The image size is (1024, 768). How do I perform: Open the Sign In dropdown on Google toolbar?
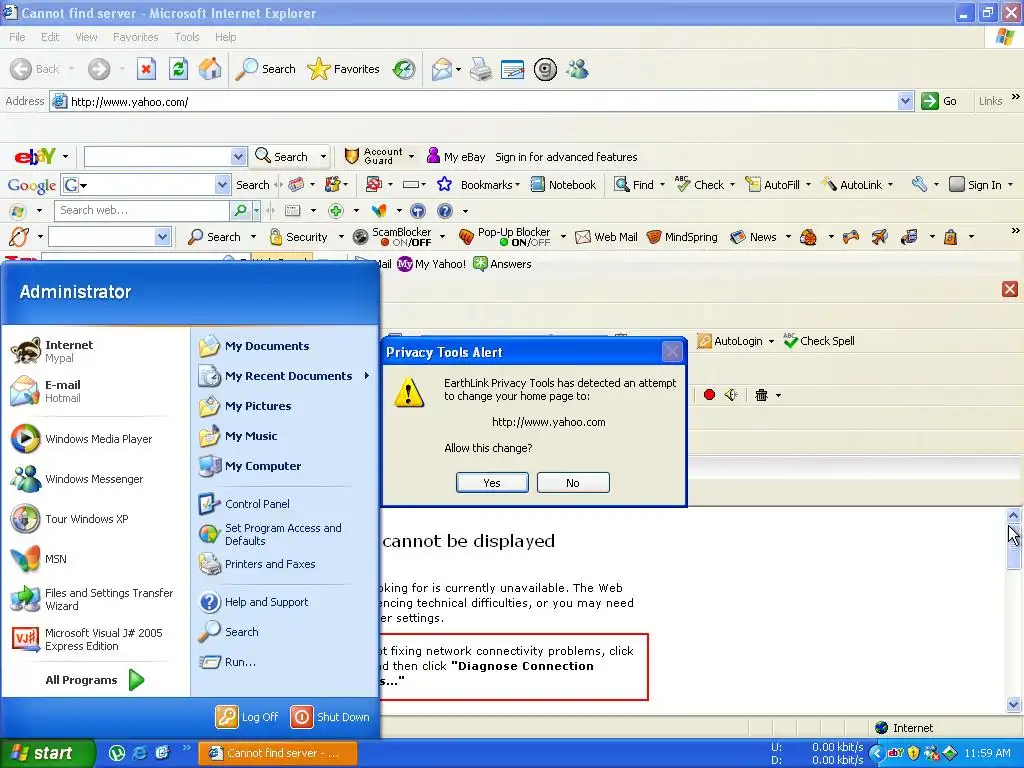pos(1011,185)
